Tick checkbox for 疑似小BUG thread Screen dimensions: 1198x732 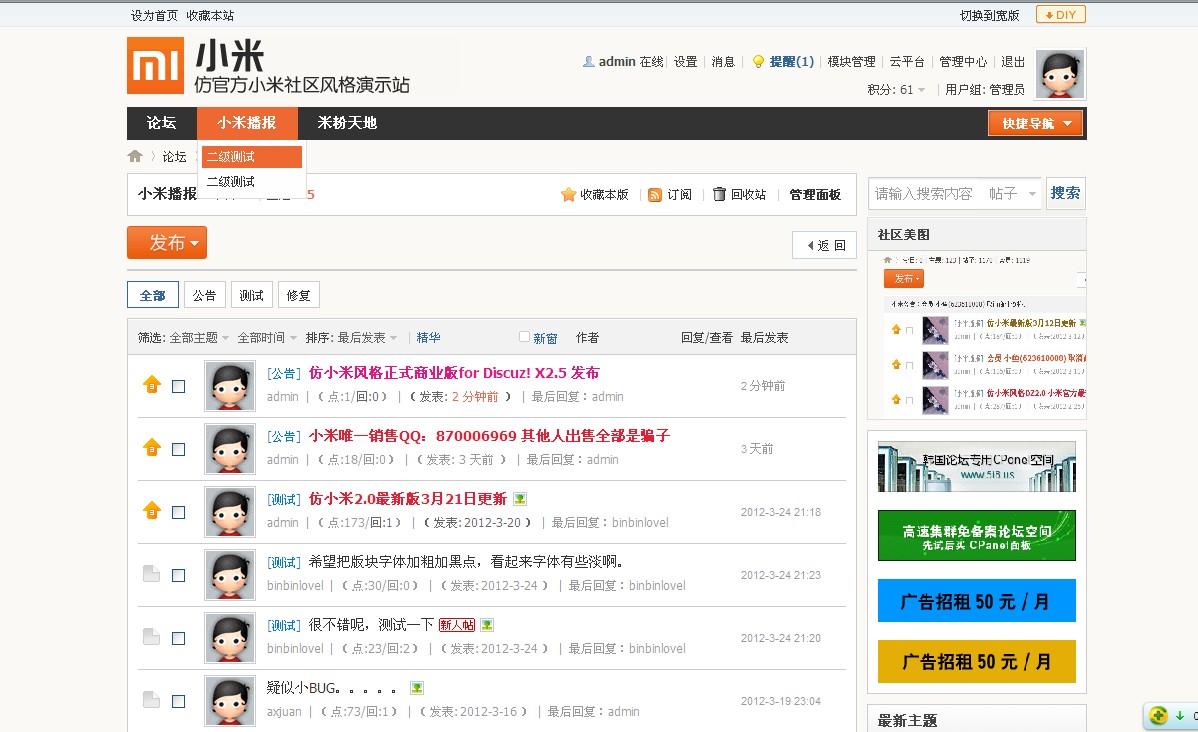(x=179, y=701)
